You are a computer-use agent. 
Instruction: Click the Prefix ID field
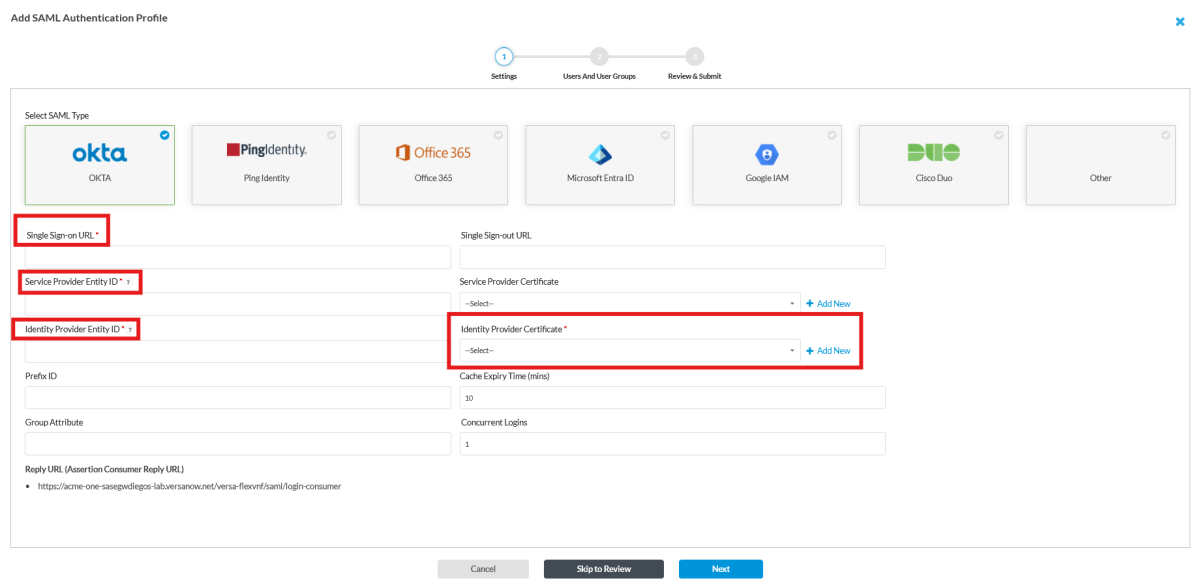238,398
